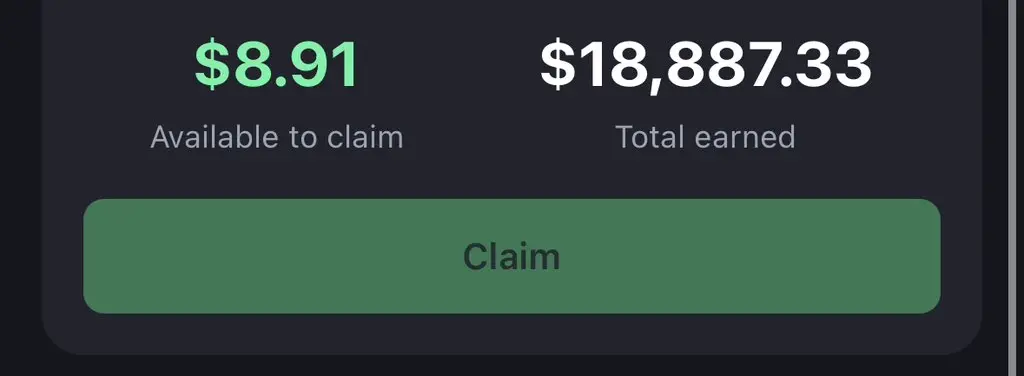Click the 'Available to claim' label
Image resolution: width=1024 pixels, height=376 pixels.
(277, 137)
